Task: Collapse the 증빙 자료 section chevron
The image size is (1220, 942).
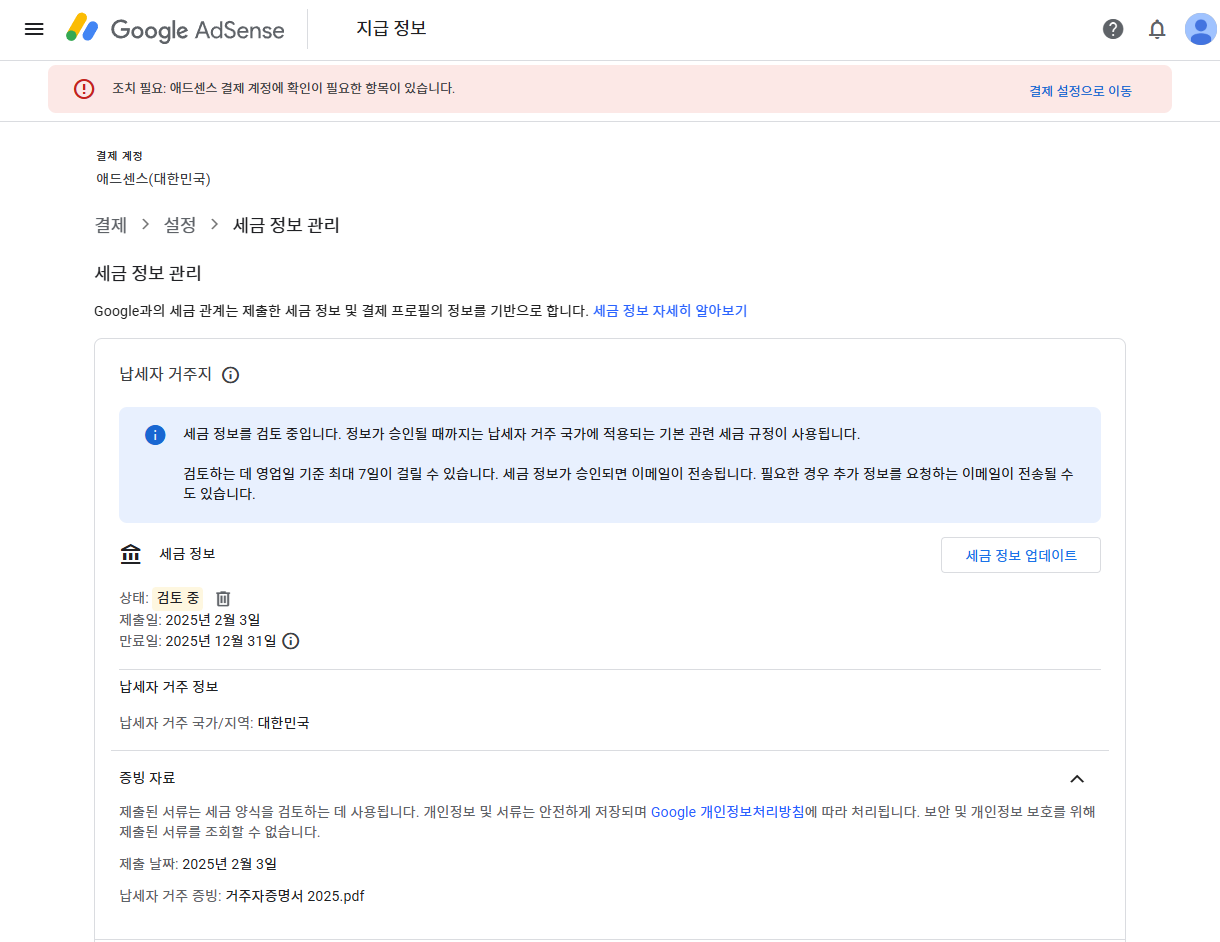Action: click(x=1077, y=778)
